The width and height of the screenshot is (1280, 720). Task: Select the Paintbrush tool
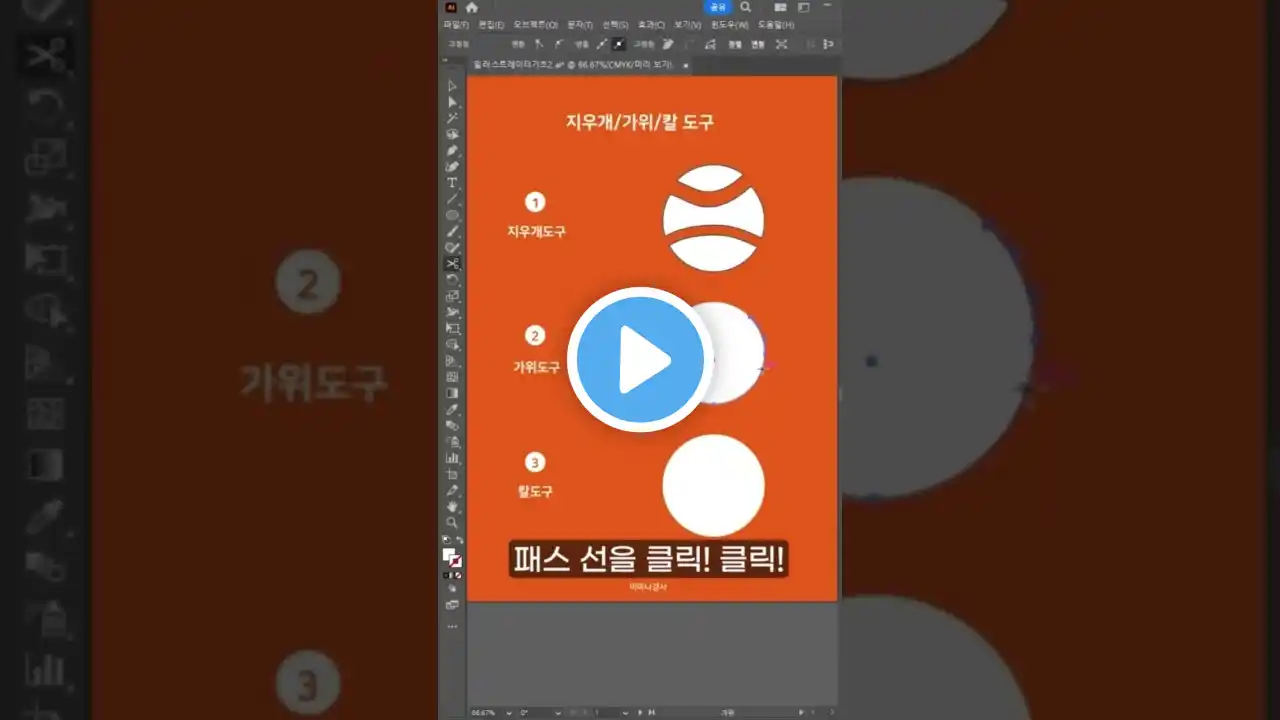(453, 231)
